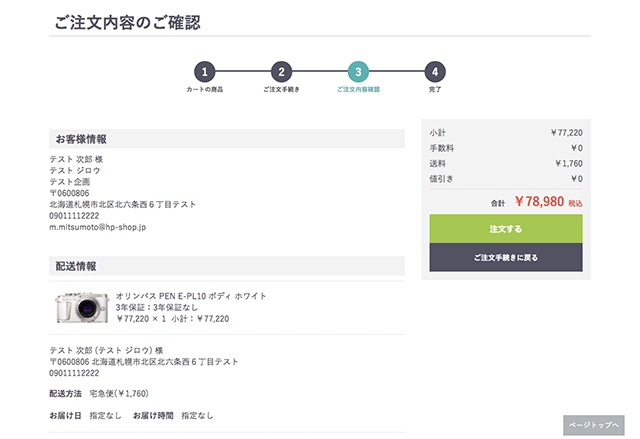Click total amount ￥78,980
The width and height of the screenshot is (640, 439).
pos(539,201)
